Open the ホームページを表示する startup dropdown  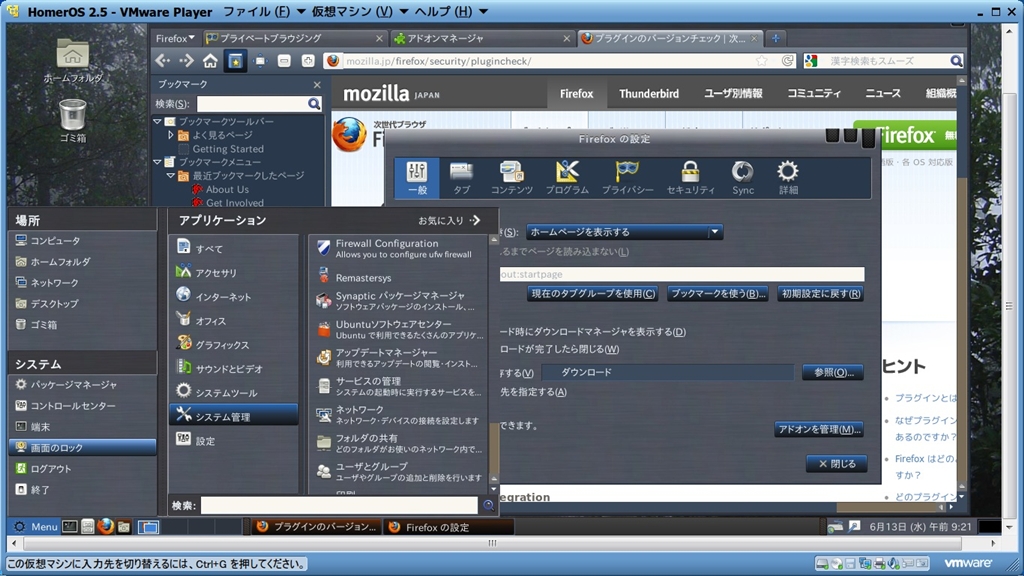624,232
